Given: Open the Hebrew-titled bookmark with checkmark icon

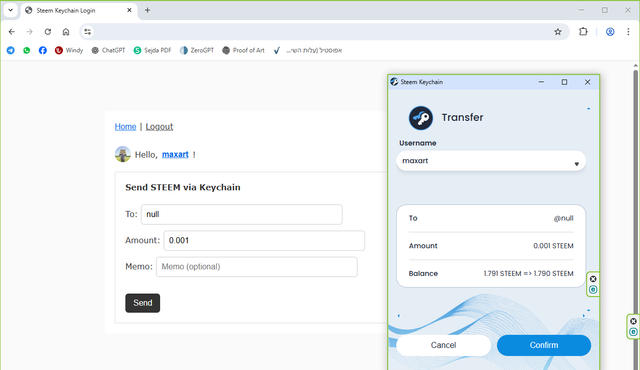Looking at the screenshot, I should 308,50.
